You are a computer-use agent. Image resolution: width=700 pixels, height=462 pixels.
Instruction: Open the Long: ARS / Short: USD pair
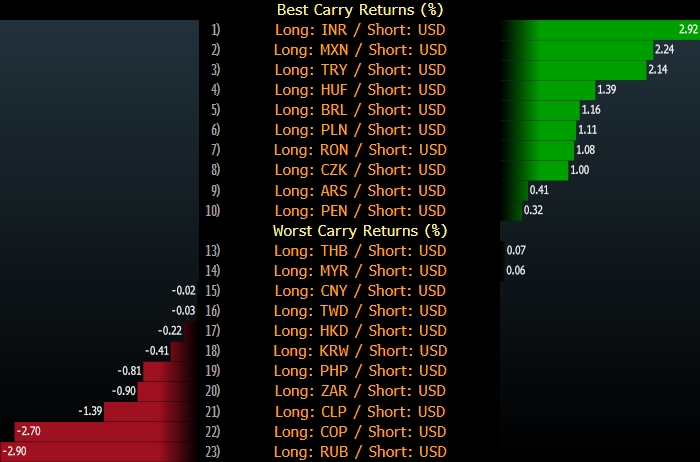coord(360,190)
